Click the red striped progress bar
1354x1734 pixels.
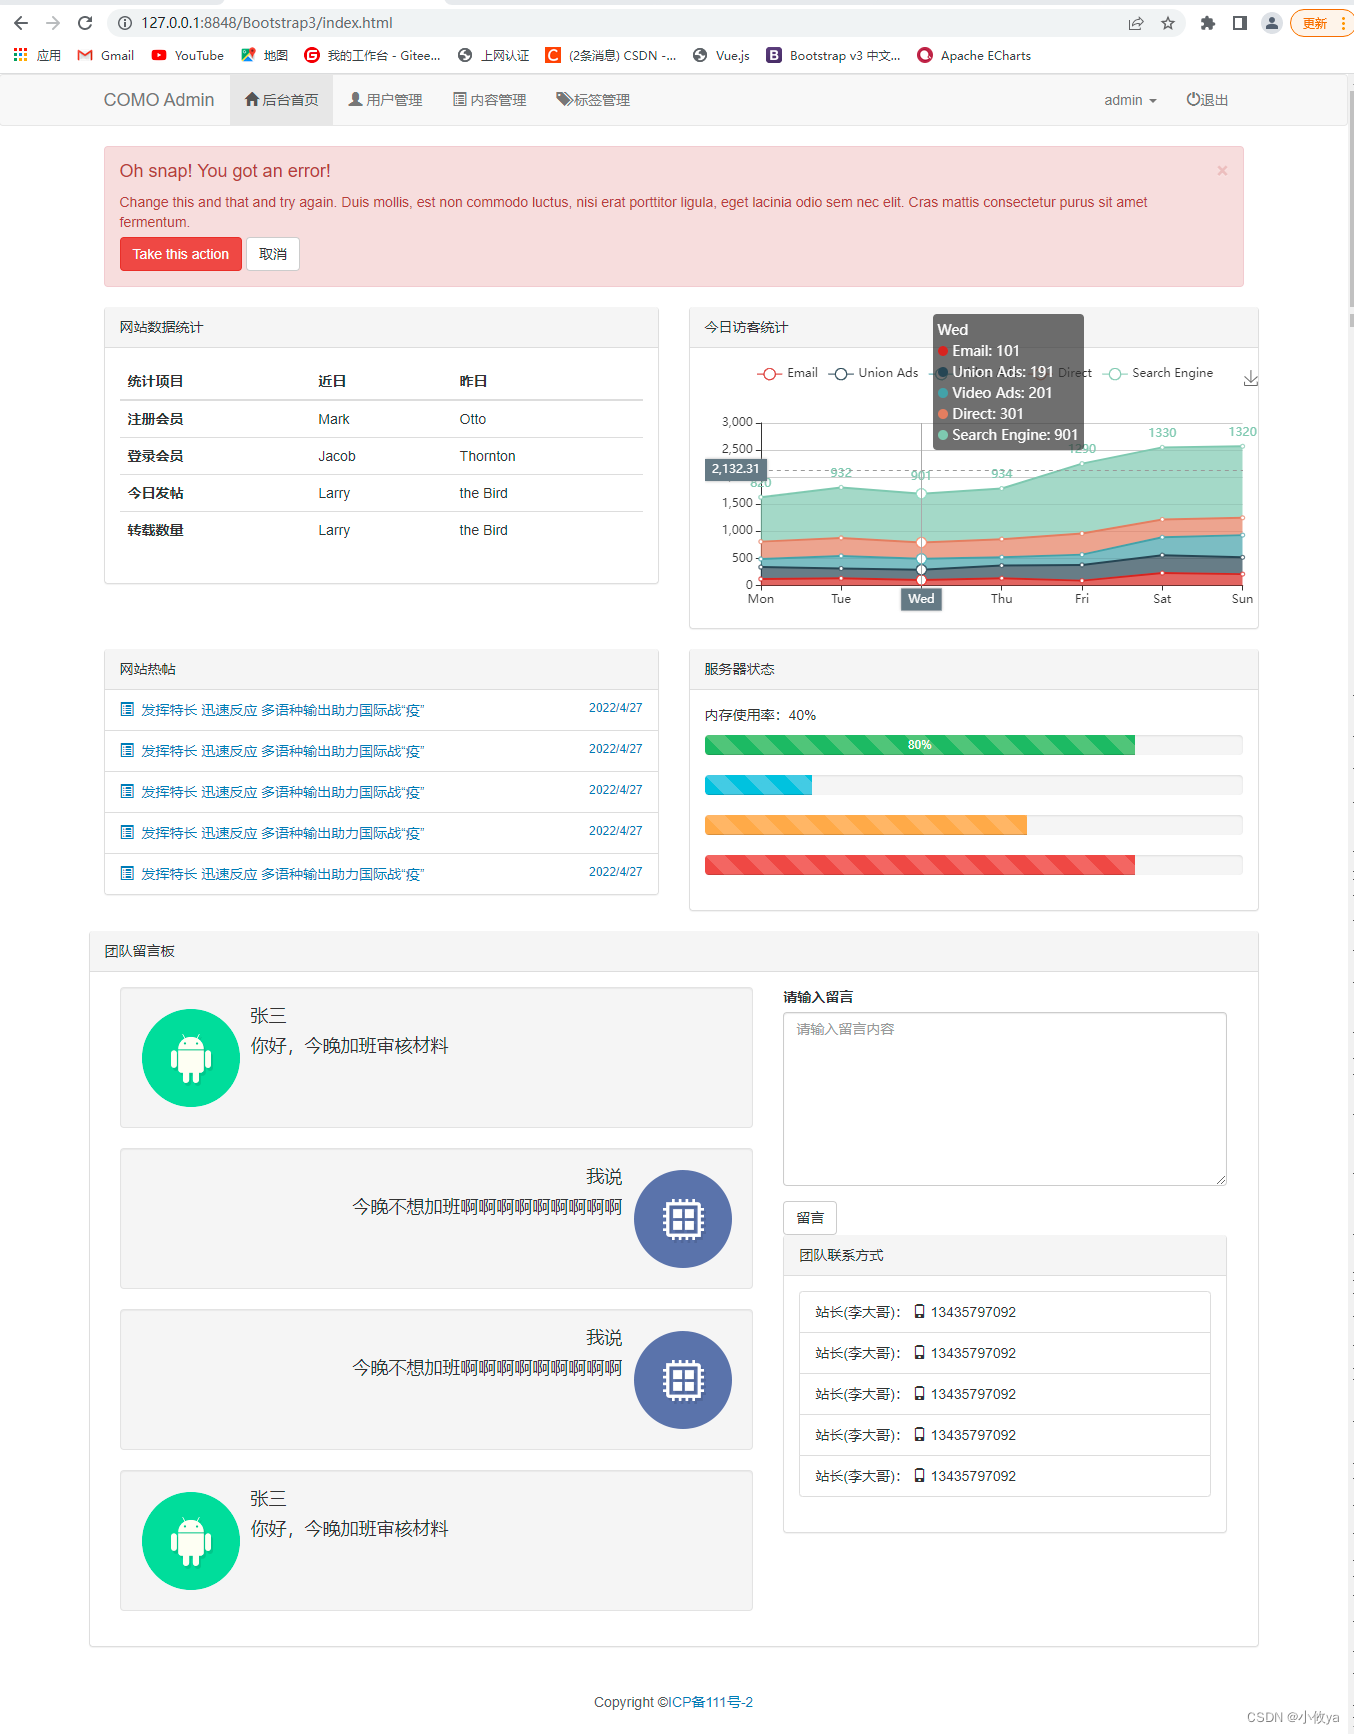coord(920,865)
